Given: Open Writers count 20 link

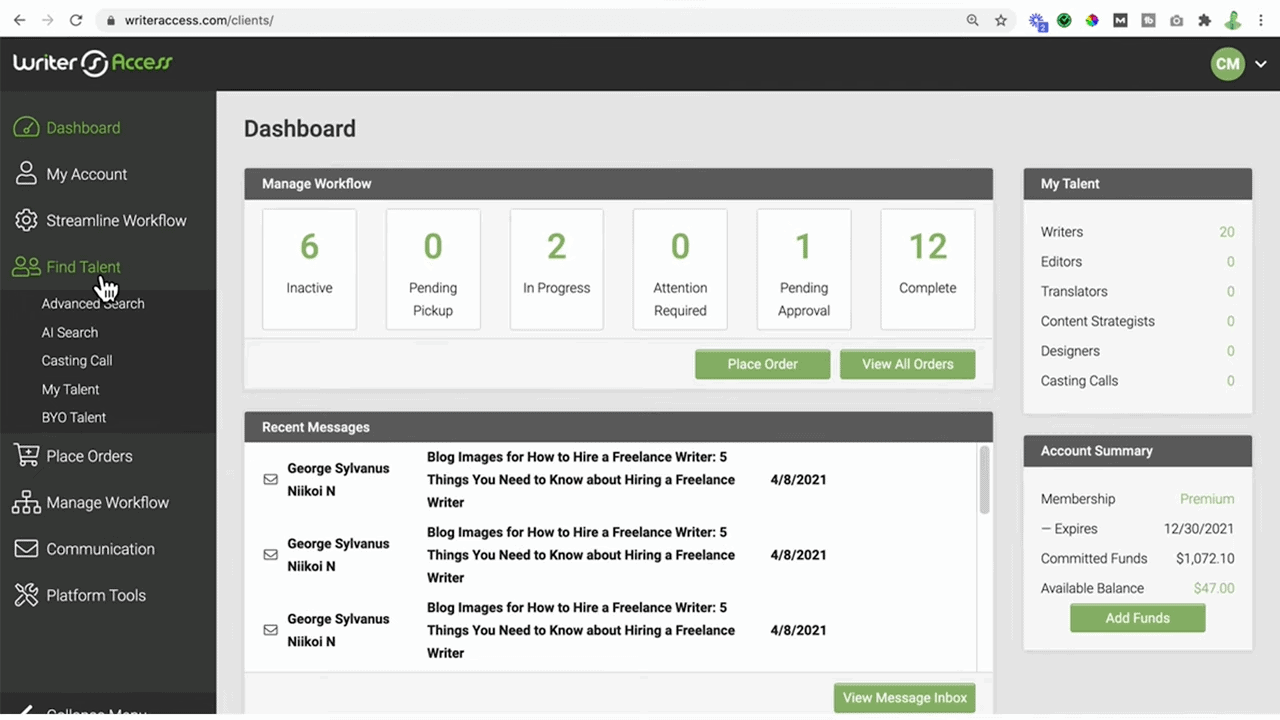Looking at the screenshot, I should click(x=1226, y=232).
